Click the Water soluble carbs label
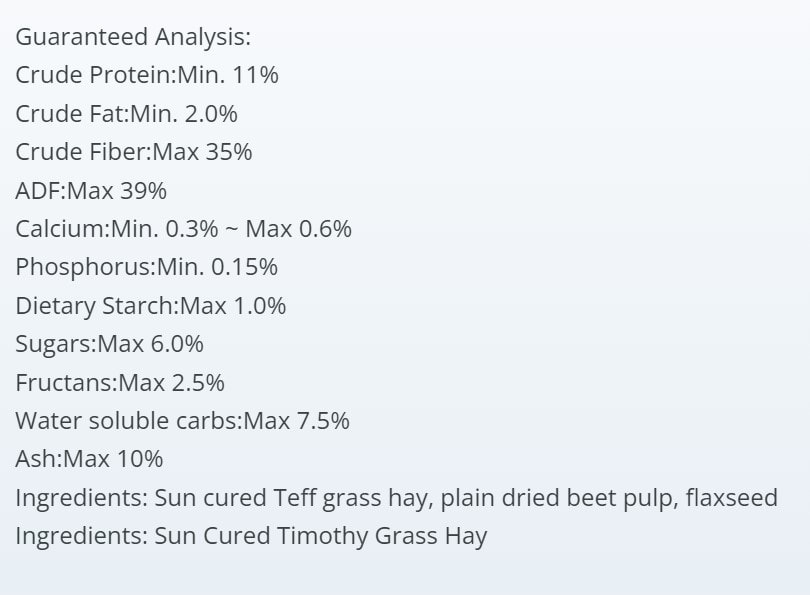 (x=127, y=421)
